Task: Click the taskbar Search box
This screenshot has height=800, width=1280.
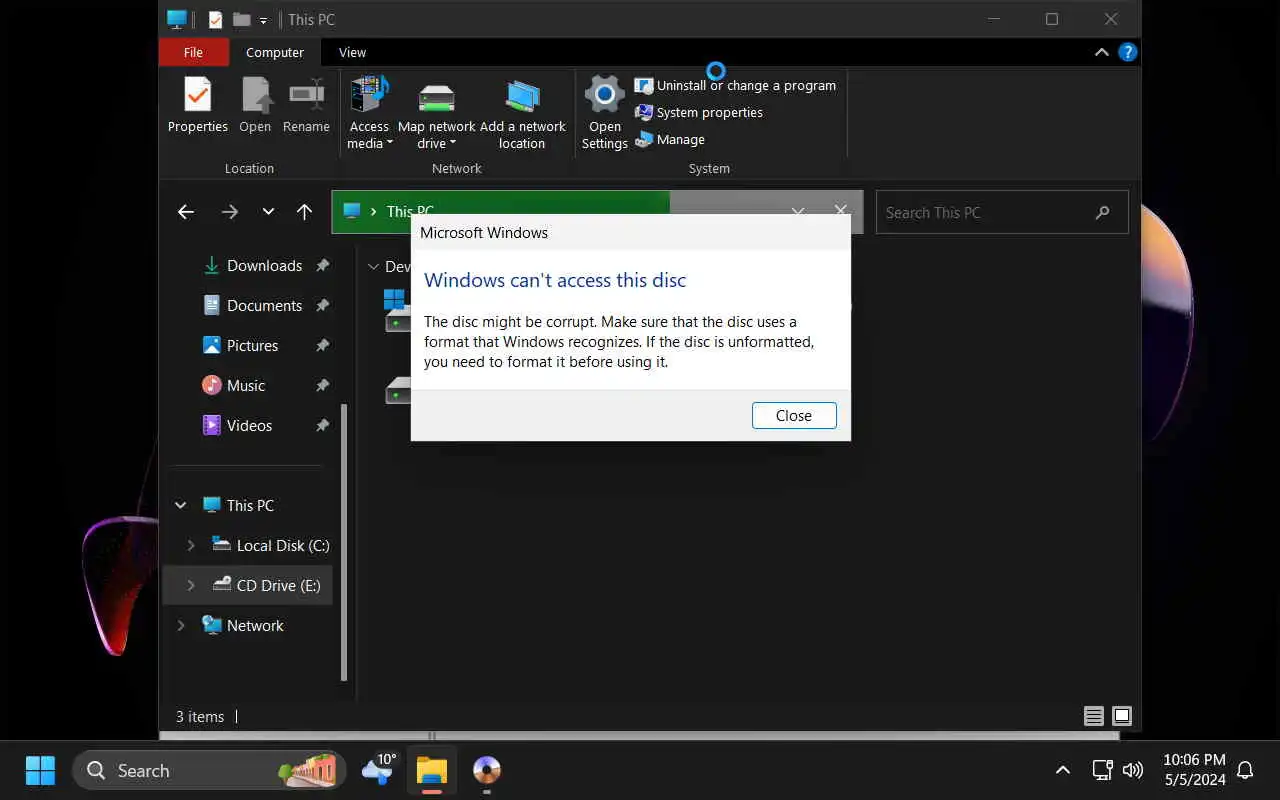Action: pyautogui.click(x=209, y=770)
